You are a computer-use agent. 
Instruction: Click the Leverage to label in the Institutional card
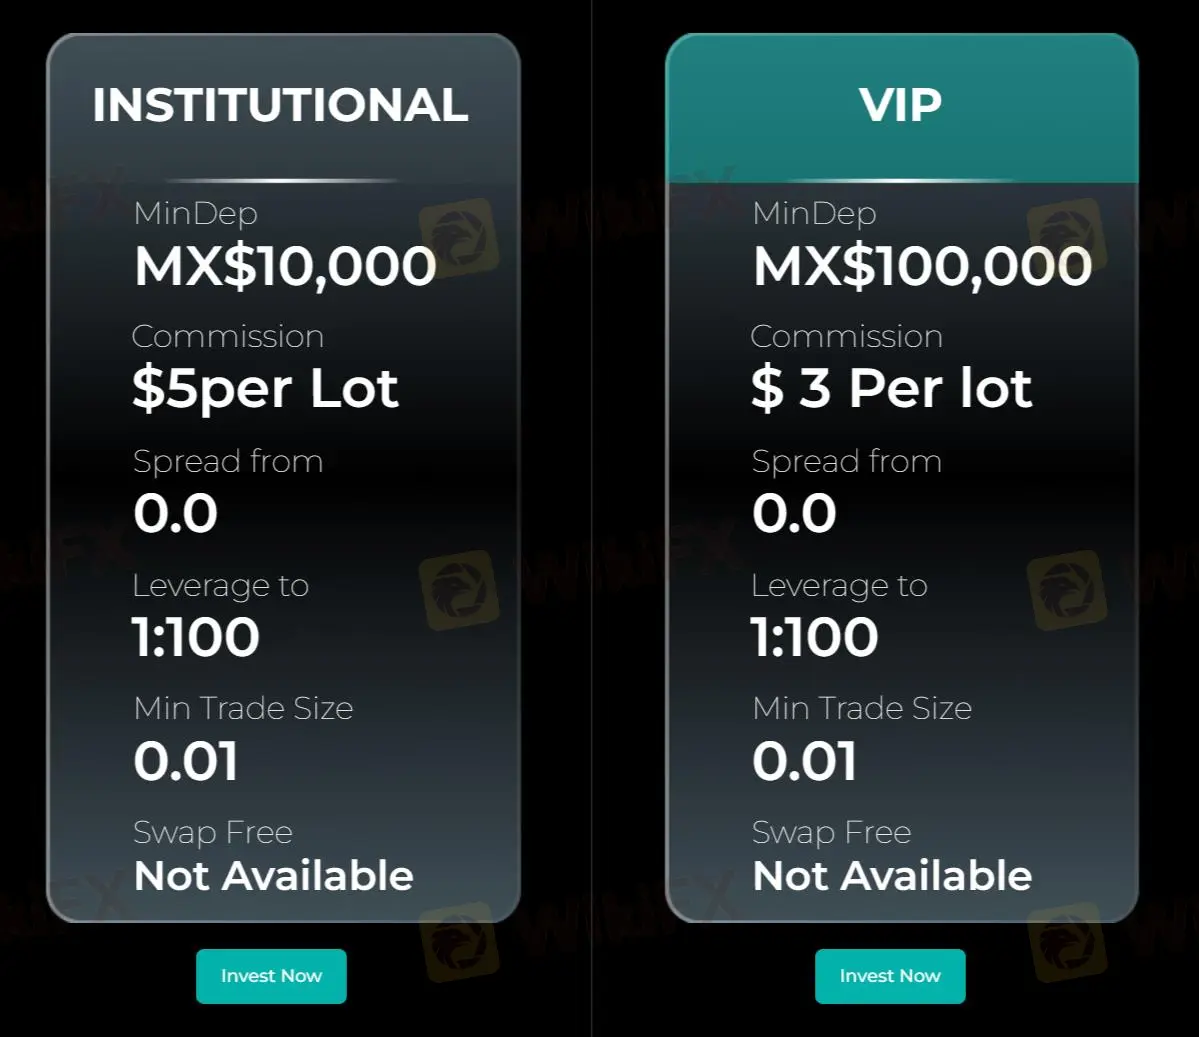(x=221, y=585)
